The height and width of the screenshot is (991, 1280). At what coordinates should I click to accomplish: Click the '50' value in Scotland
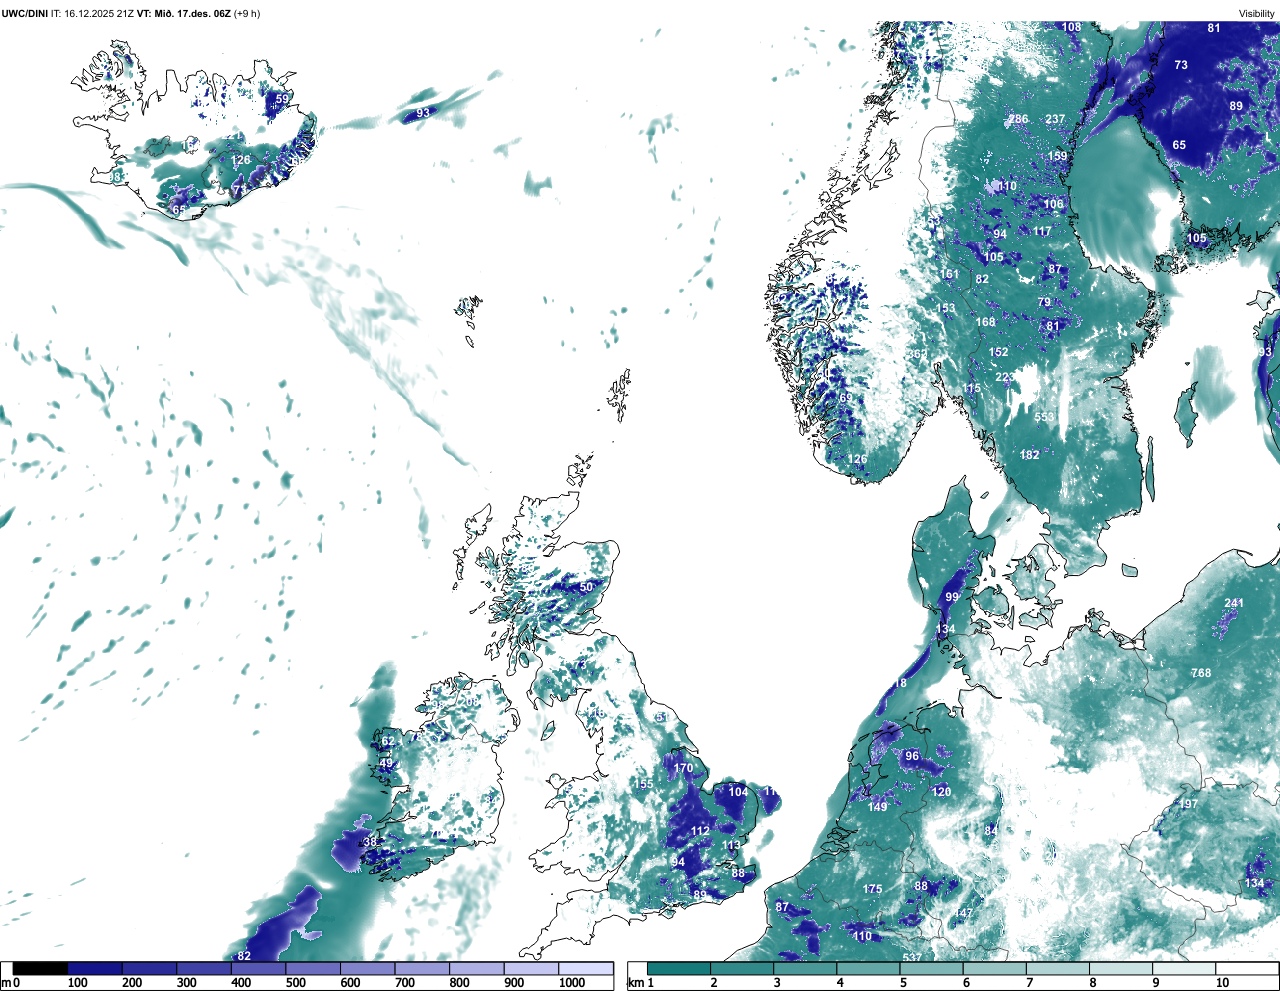(586, 588)
